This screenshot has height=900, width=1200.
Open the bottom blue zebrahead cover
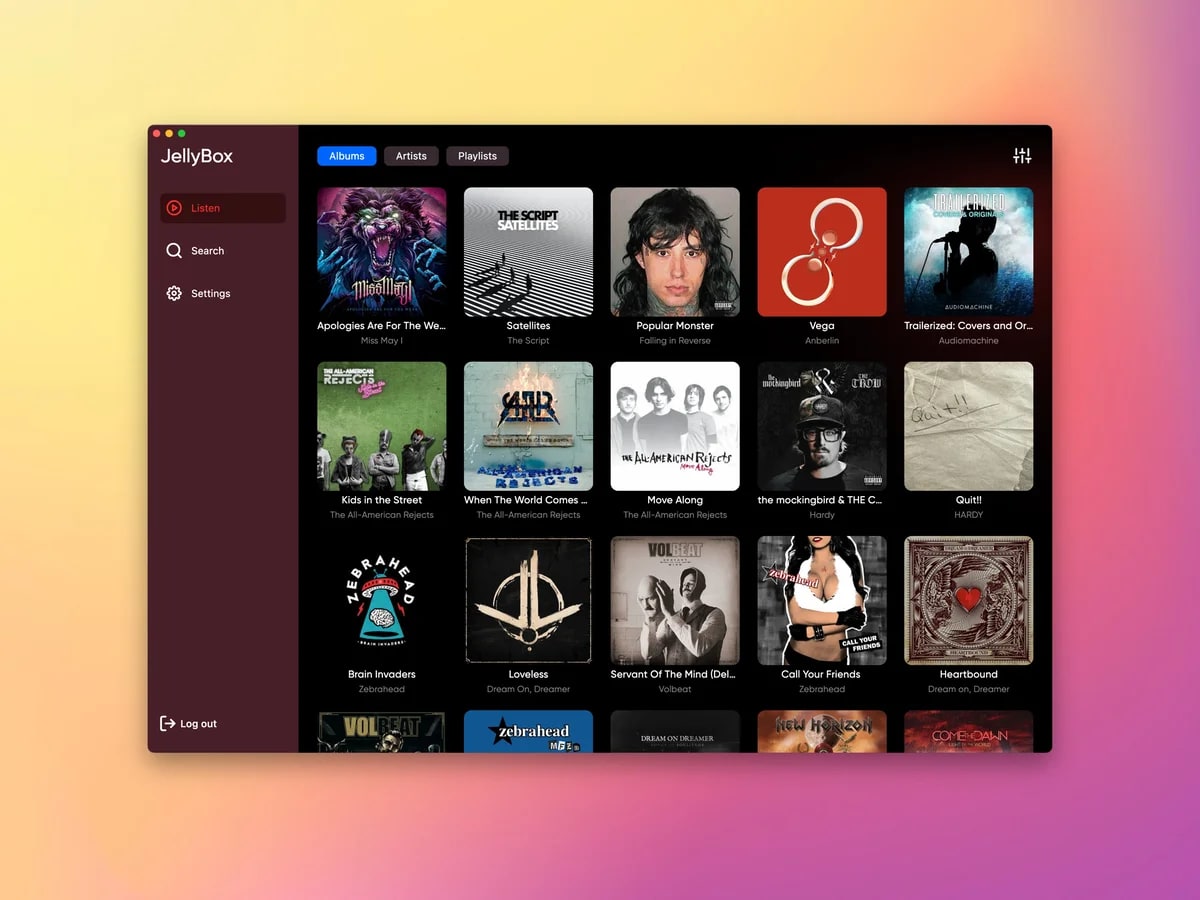528,731
